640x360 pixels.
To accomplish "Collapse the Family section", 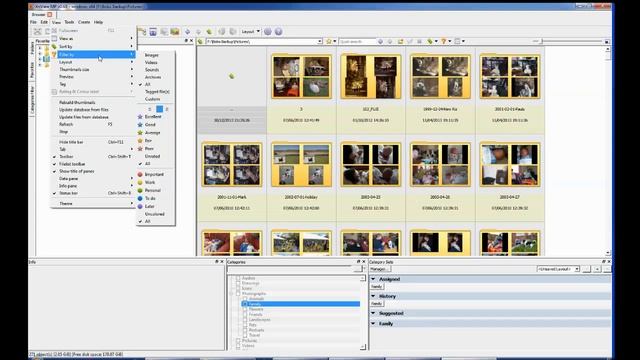I will coord(373,323).
